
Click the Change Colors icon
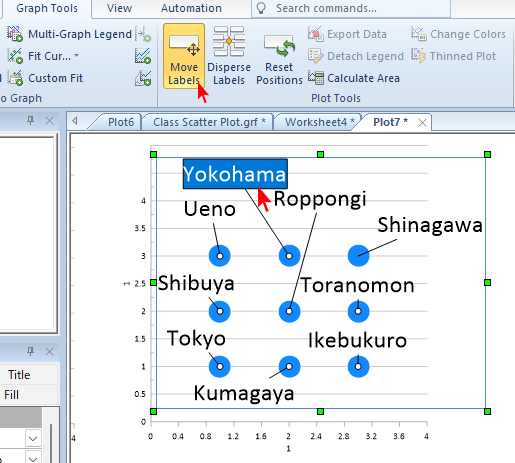pyautogui.click(x=418, y=34)
